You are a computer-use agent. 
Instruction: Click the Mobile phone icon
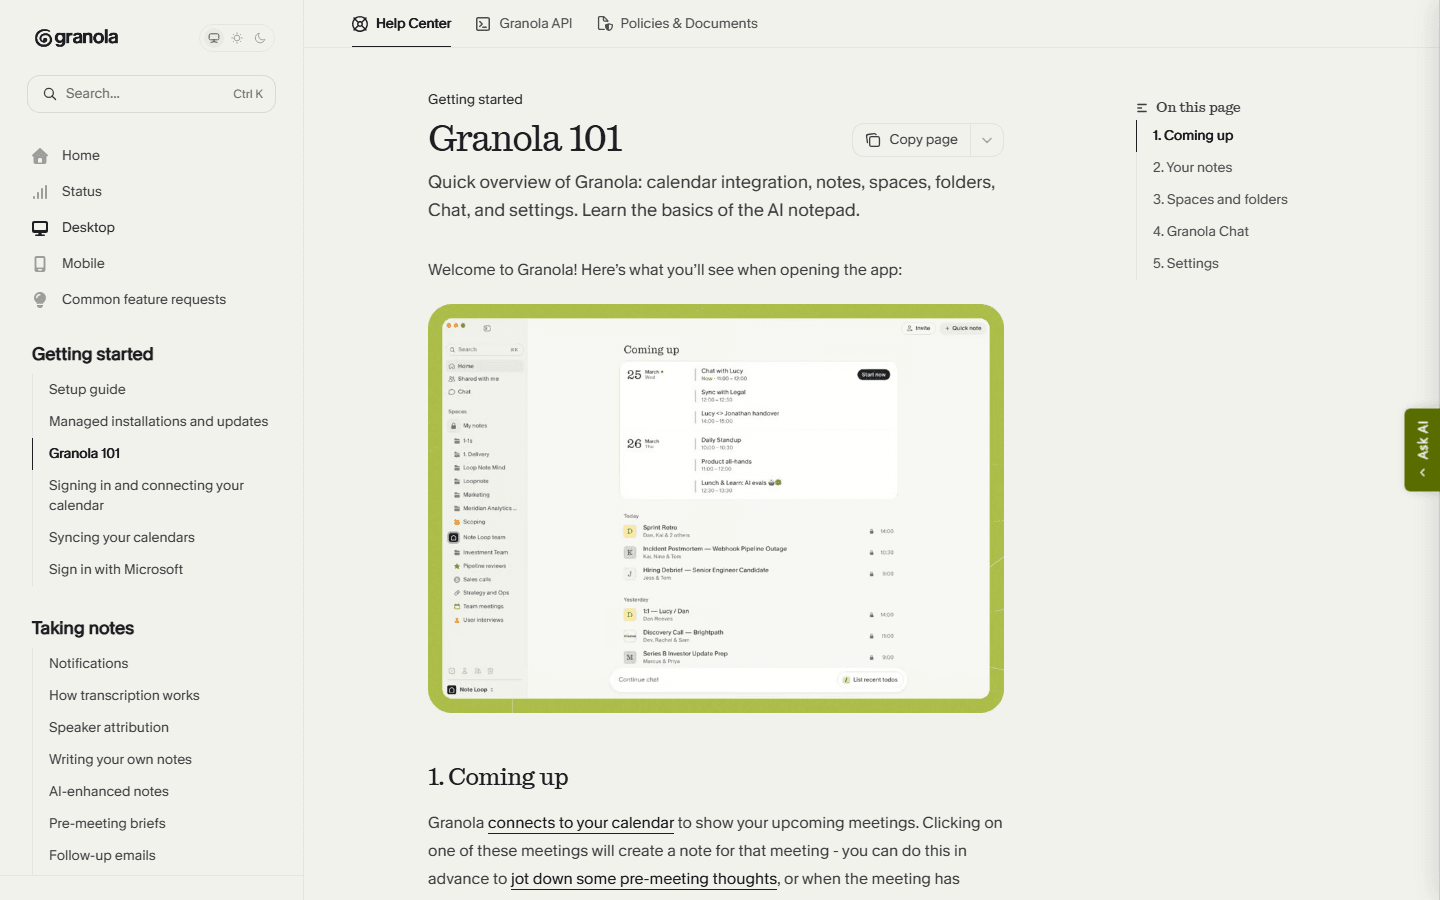(x=40, y=264)
